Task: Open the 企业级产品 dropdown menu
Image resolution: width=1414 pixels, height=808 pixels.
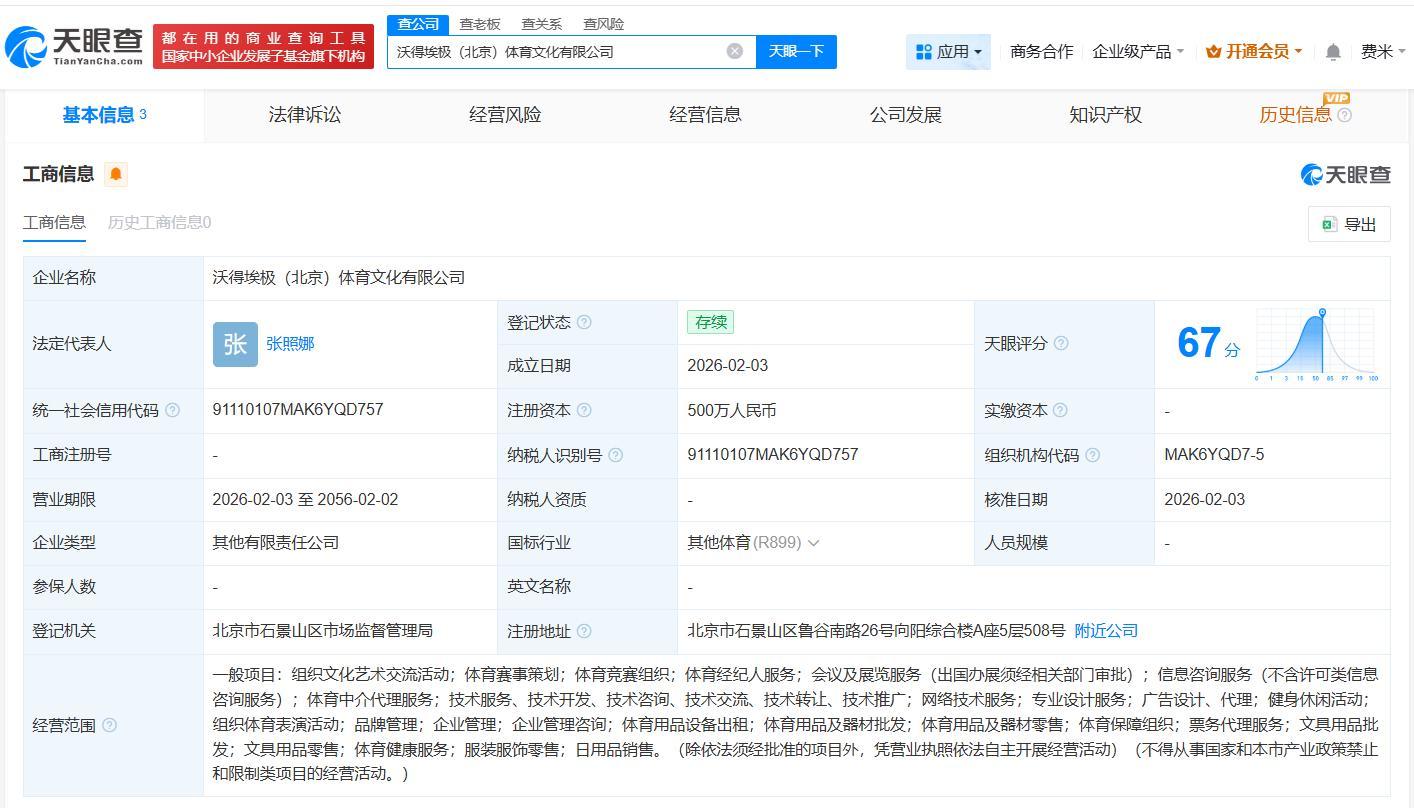Action: click(1138, 52)
